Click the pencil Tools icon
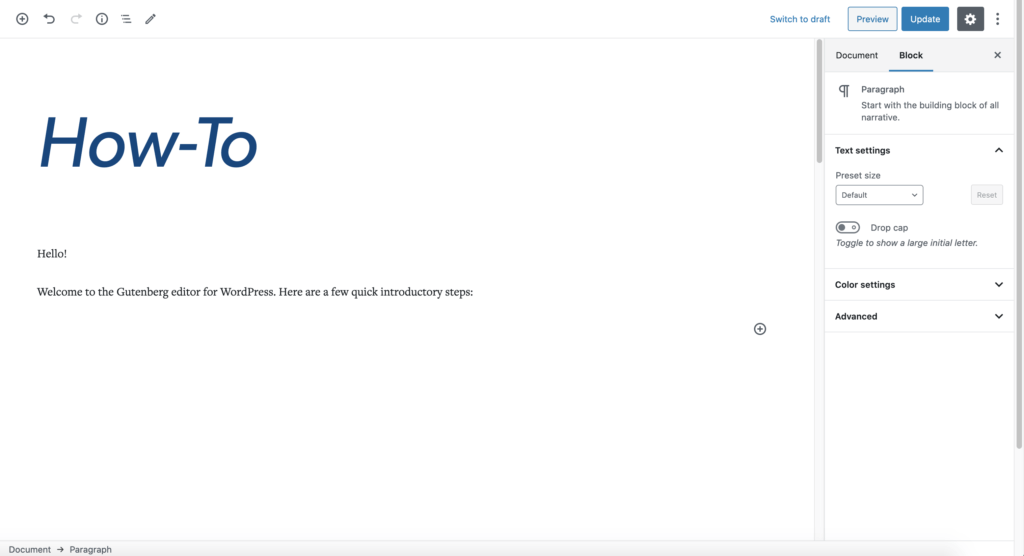1024x556 pixels. [151, 19]
